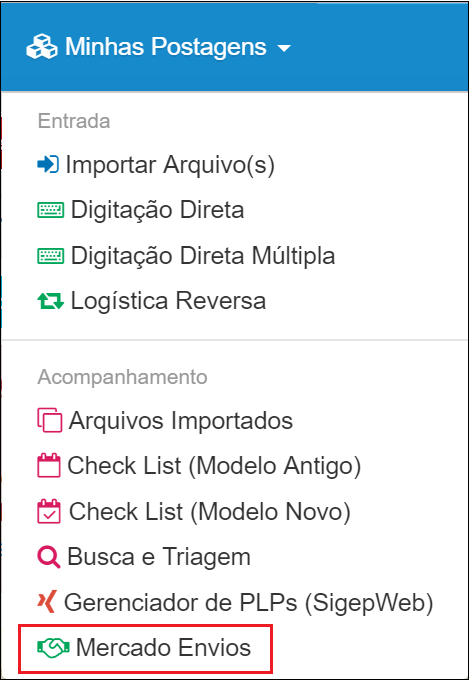Screen dimensions: 469x680
Task: Select the Digitação Direta text item
Action: 157,210
